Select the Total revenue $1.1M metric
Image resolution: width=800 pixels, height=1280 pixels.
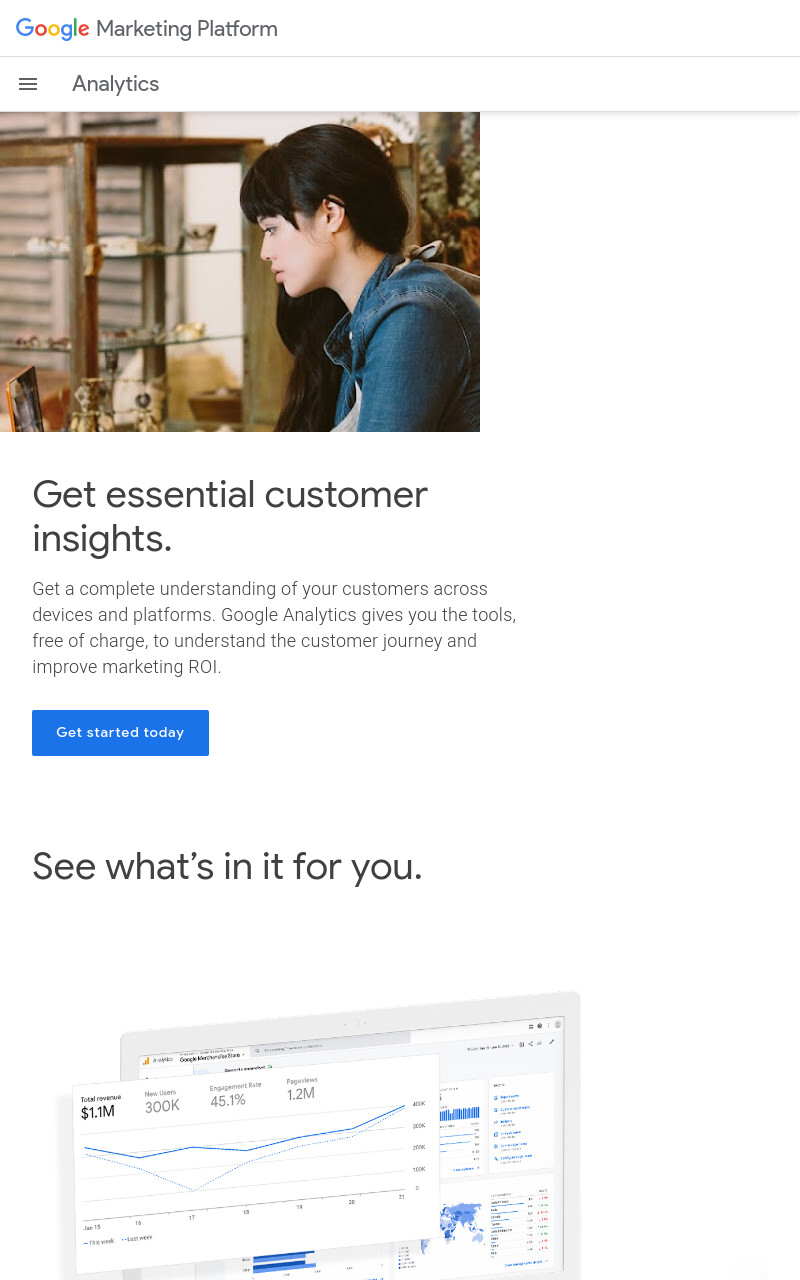point(100,1106)
